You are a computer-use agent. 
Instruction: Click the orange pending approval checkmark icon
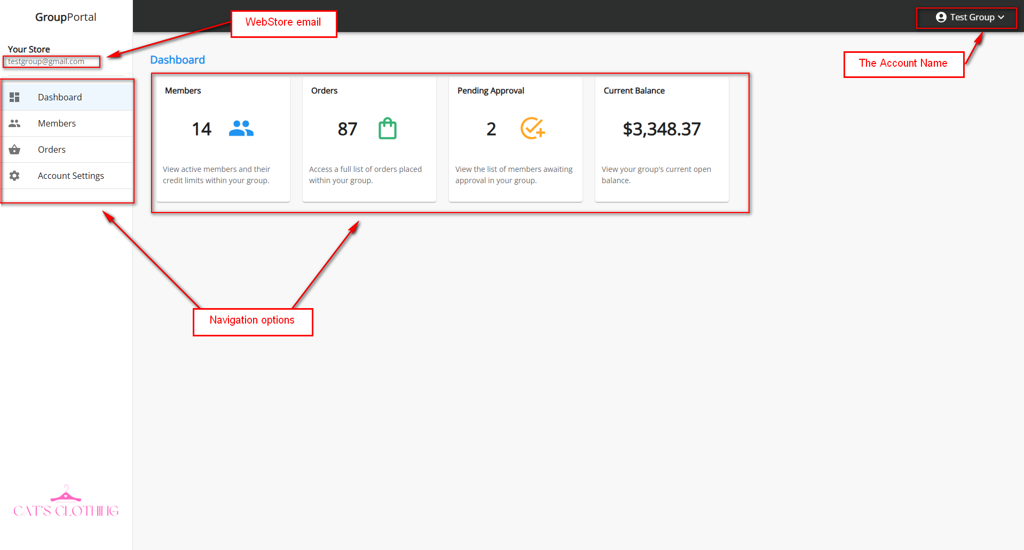point(532,129)
